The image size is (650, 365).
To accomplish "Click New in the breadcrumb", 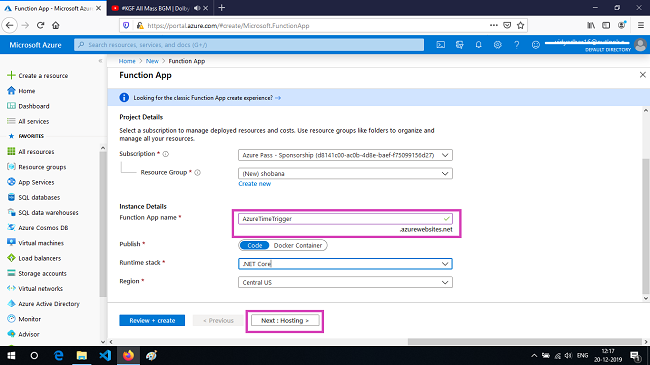I will click(x=152, y=61).
